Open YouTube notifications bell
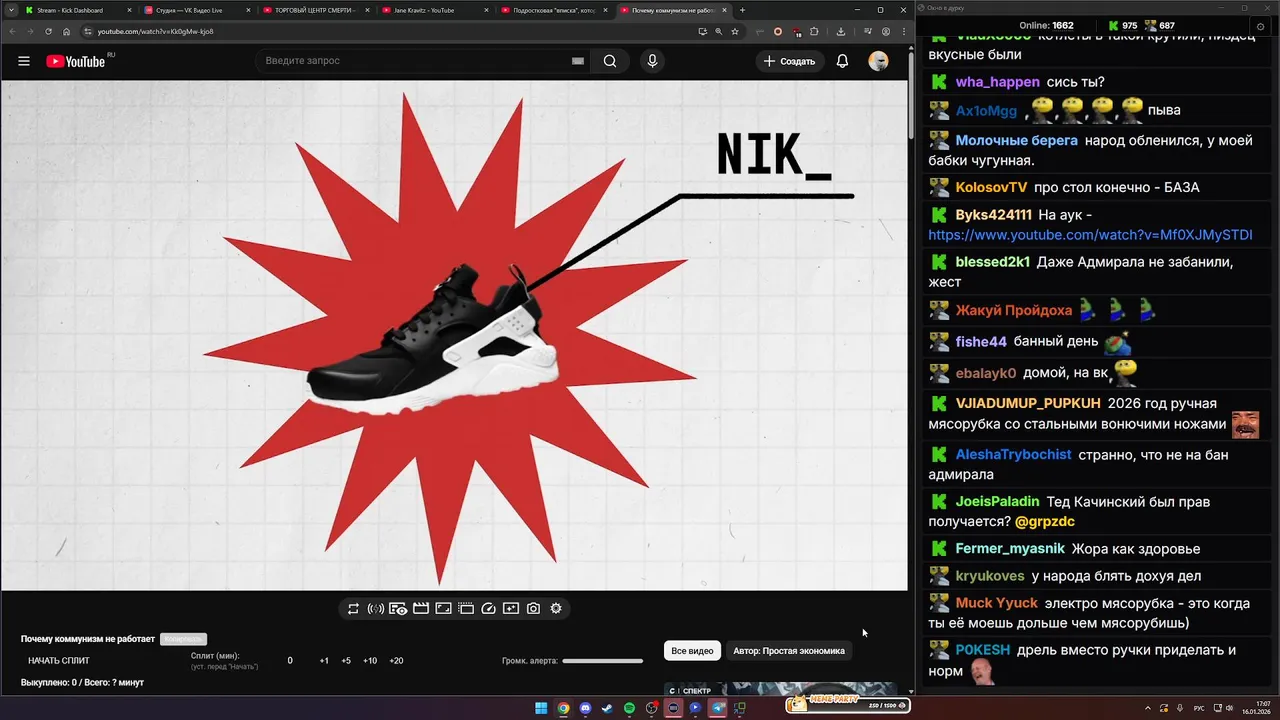This screenshot has height=720, width=1280. pyautogui.click(x=842, y=61)
